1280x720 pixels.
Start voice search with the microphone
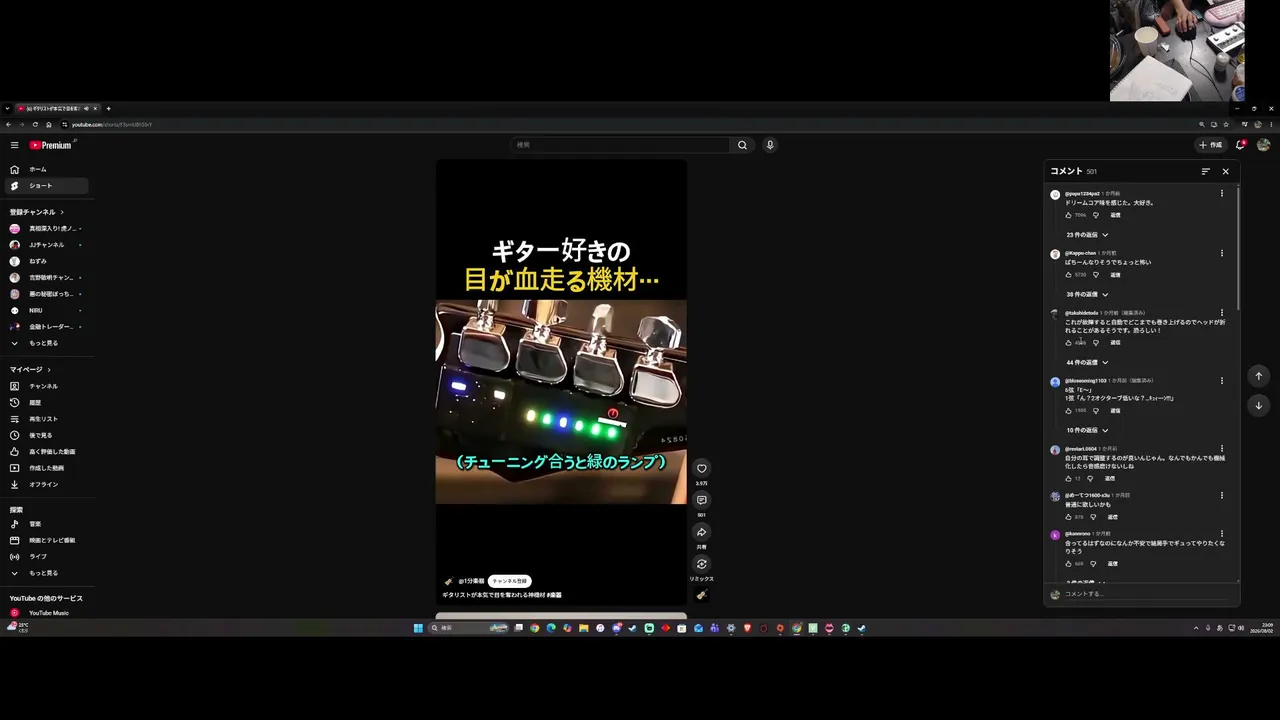[x=770, y=145]
